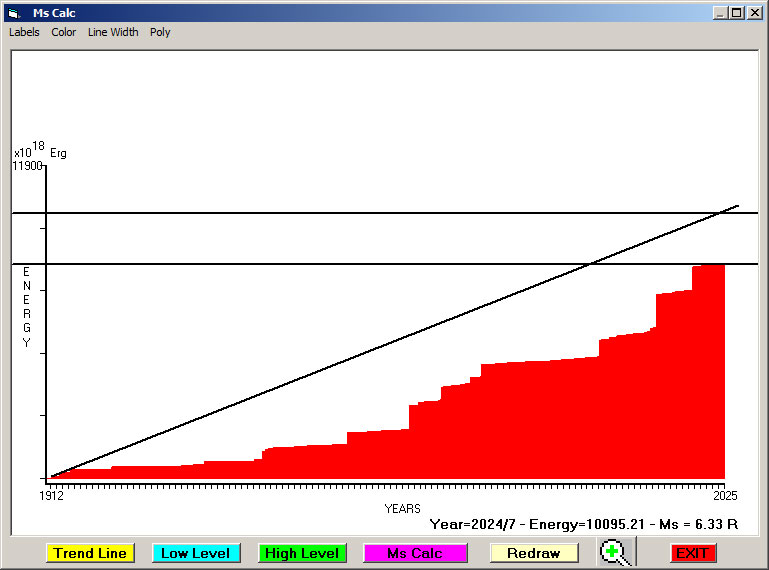Screen dimensions: 769x570
Task: Click the red EXIT button
Action: (692, 553)
